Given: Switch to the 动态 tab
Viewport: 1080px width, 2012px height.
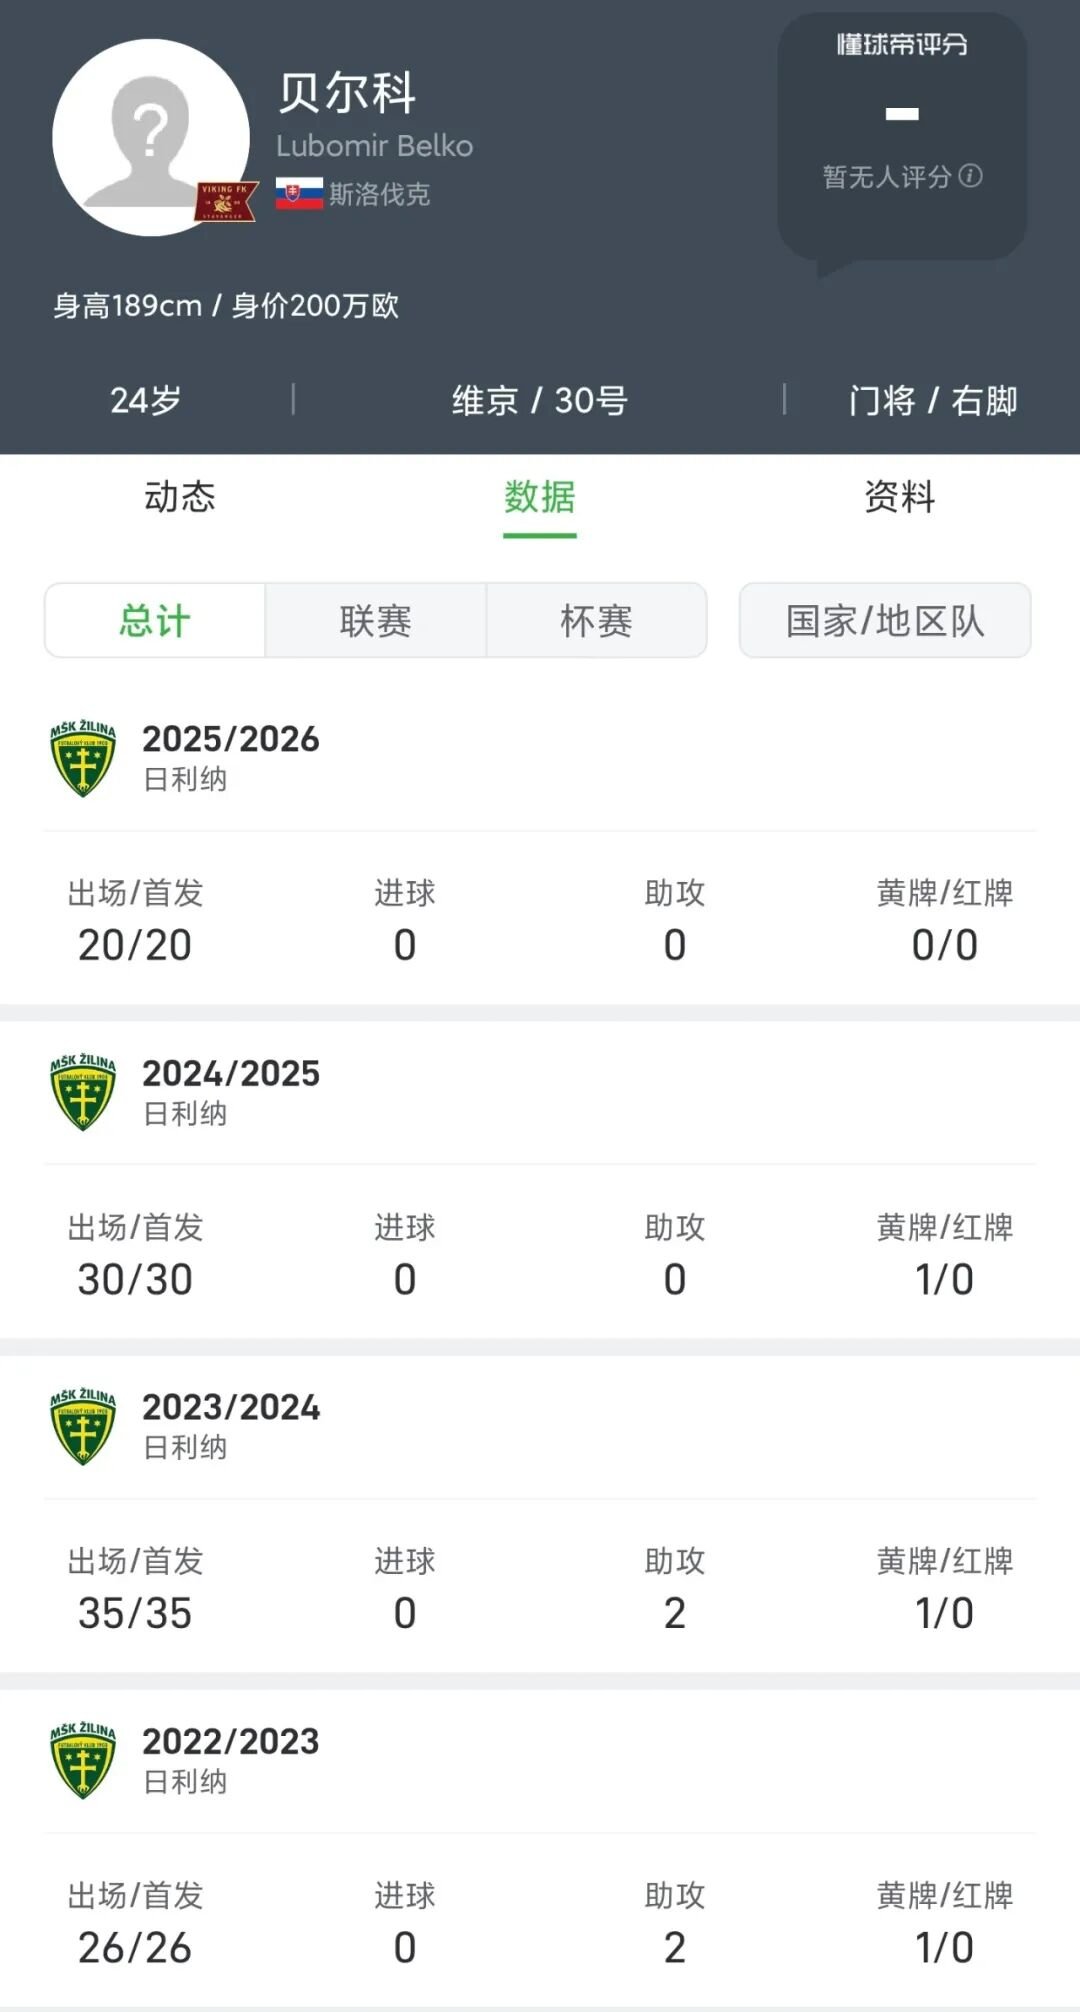Looking at the screenshot, I should point(180,497).
